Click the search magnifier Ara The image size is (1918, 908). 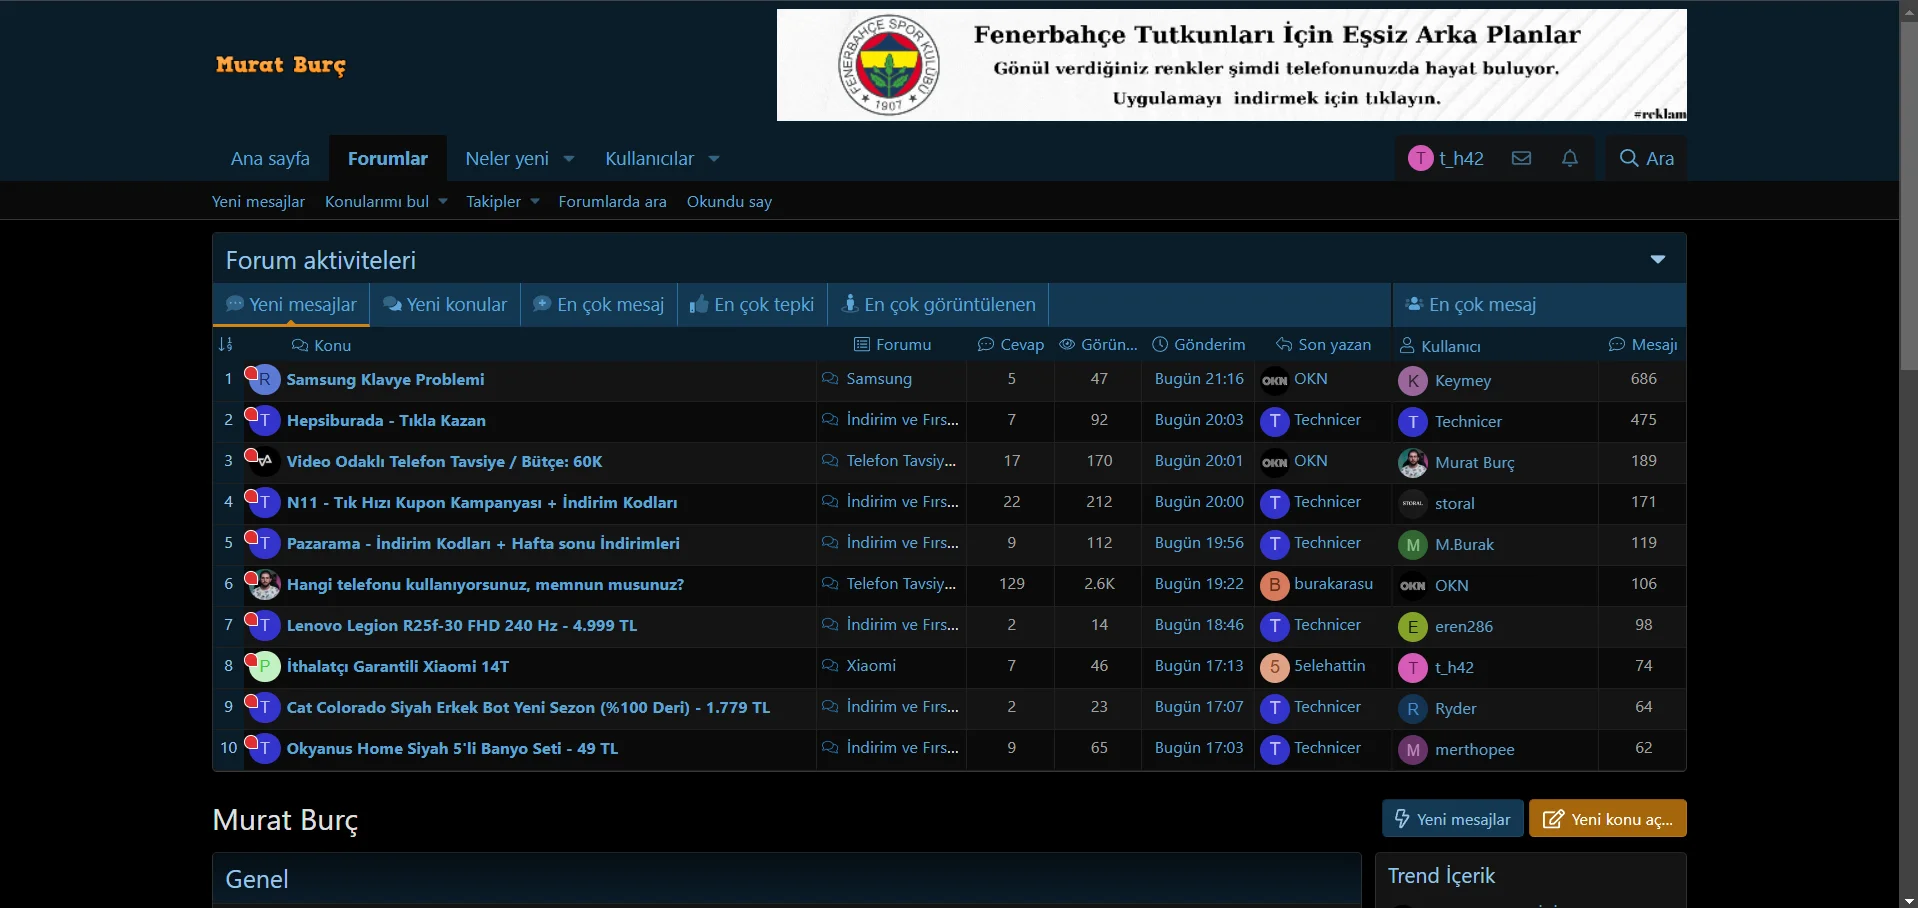click(1646, 158)
